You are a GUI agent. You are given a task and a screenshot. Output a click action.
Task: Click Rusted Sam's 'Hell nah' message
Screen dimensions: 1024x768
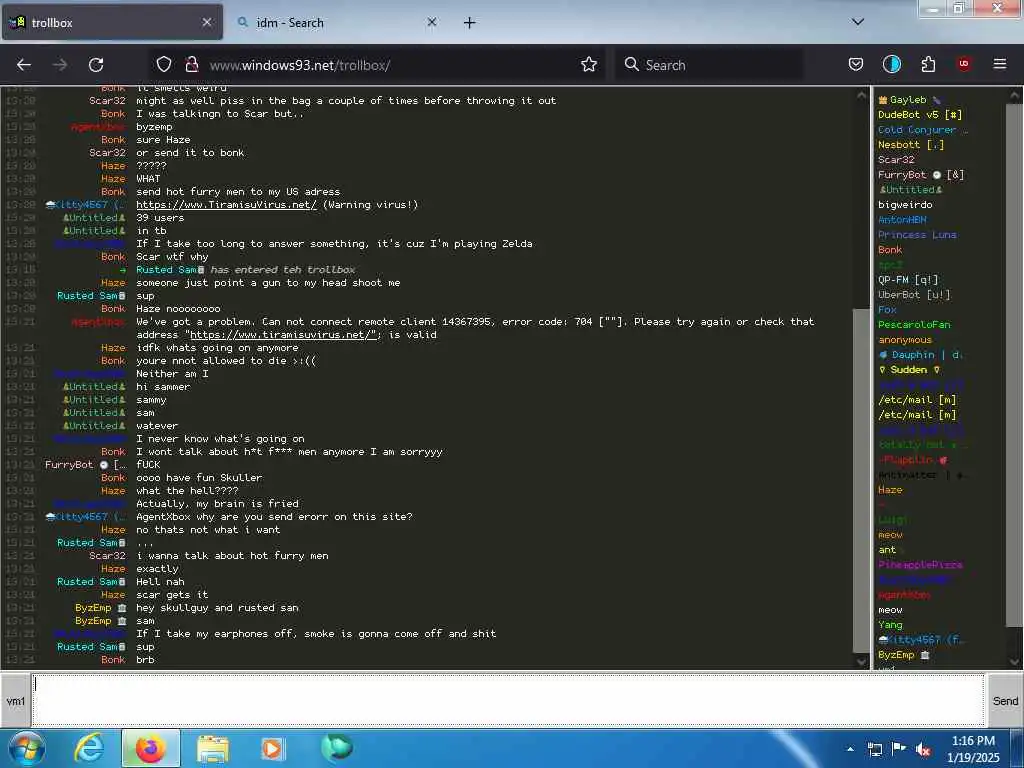click(160, 581)
